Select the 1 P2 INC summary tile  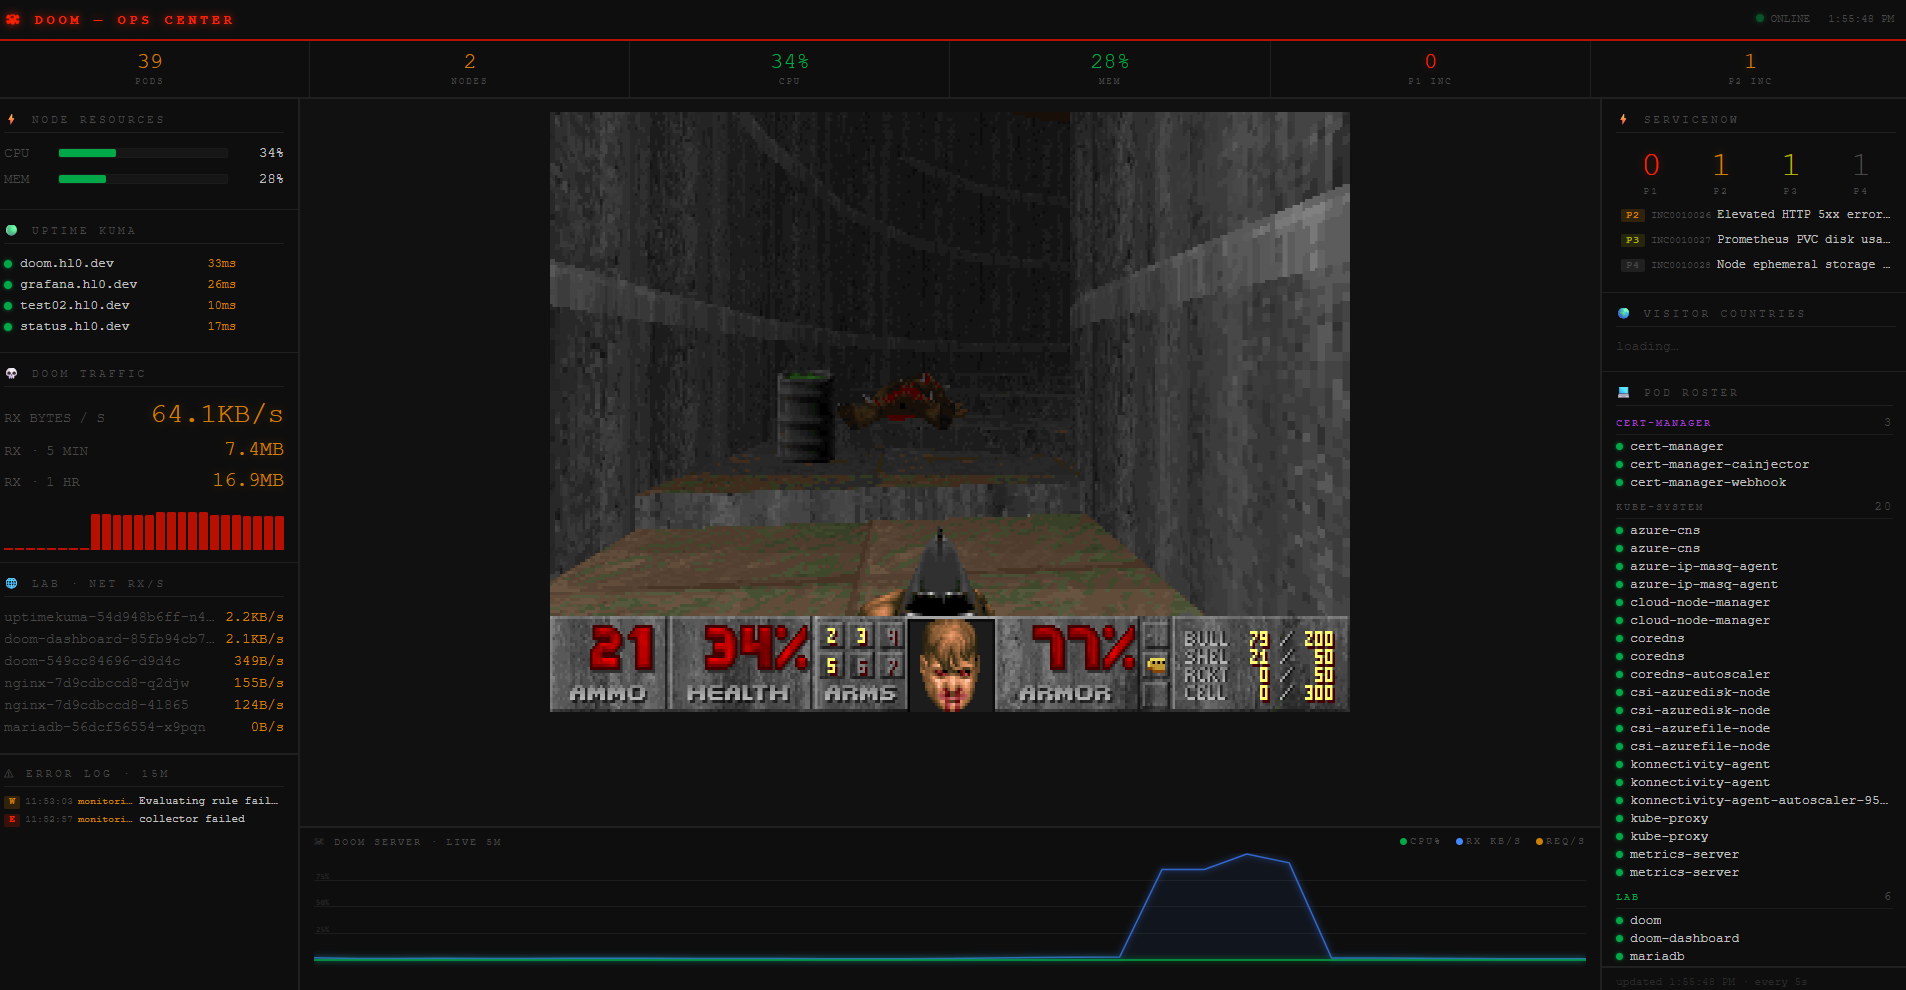1750,69
